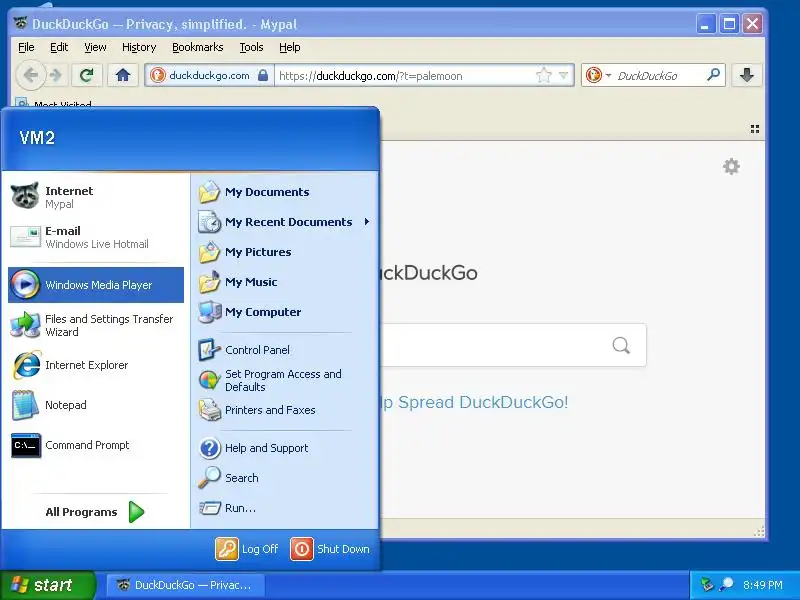Click the Spread DuckDuckGo link
The width and height of the screenshot is (800, 600).
(x=474, y=402)
